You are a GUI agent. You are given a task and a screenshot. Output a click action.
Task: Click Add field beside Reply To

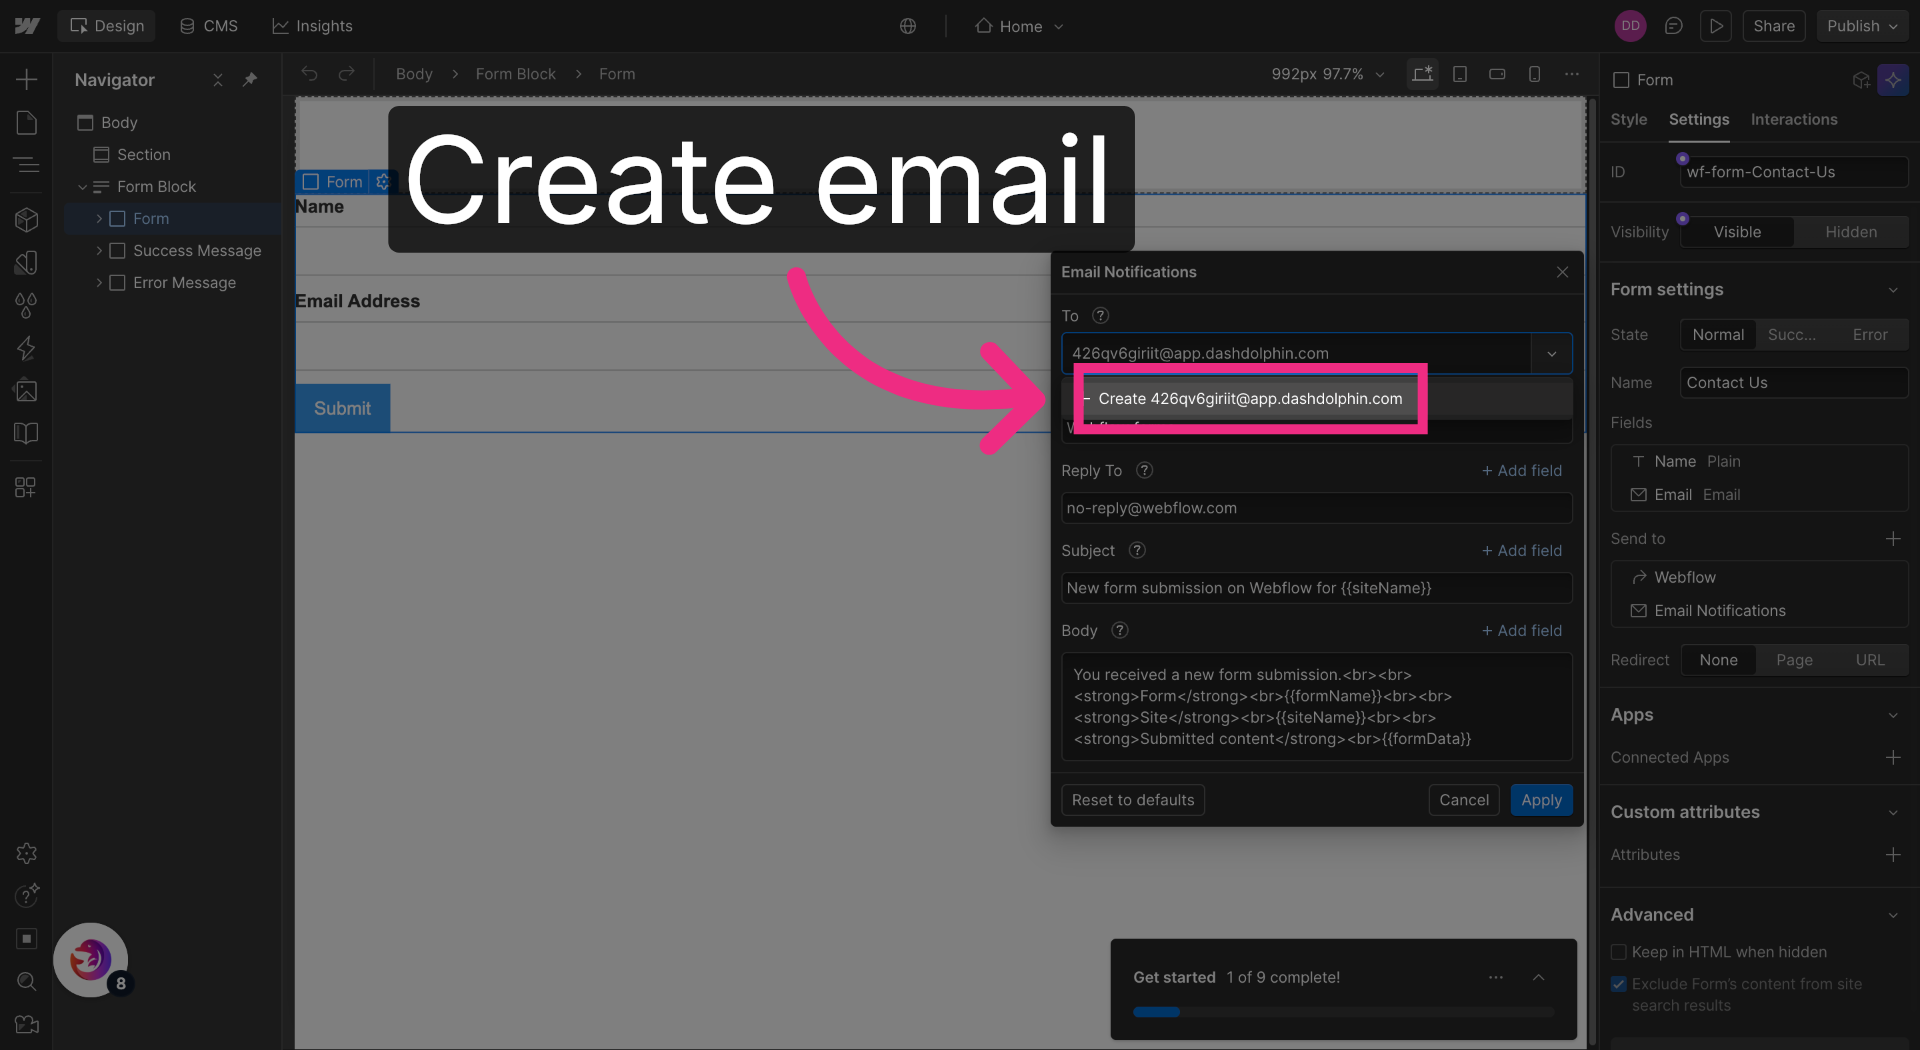tap(1521, 471)
